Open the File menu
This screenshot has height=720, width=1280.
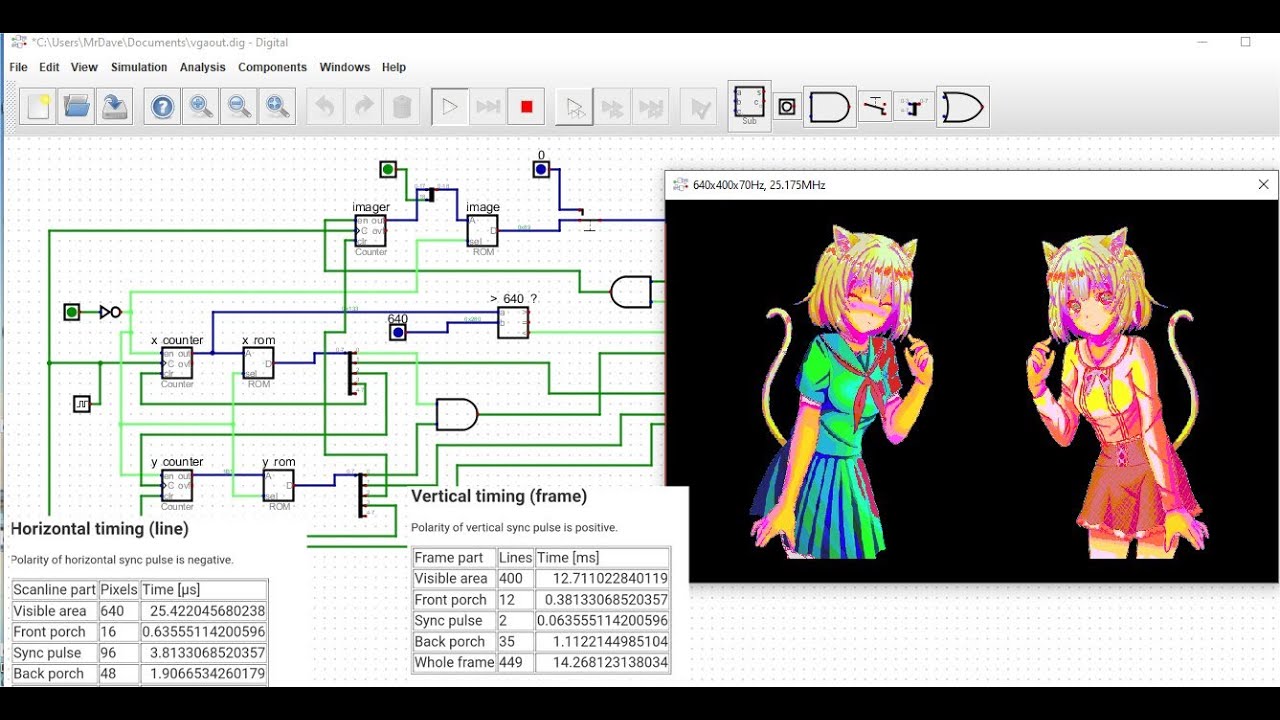(x=18, y=67)
